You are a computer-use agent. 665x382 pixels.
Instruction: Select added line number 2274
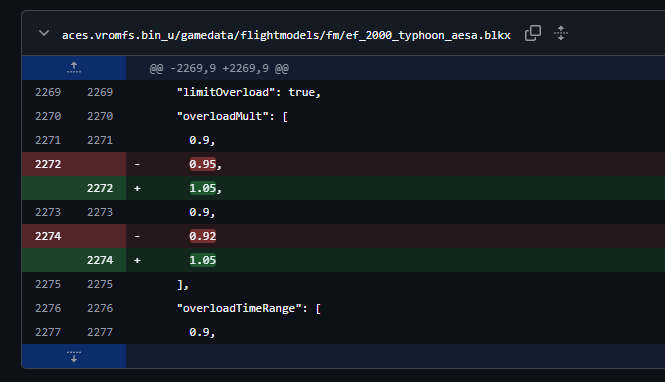[x=100, y=260]
